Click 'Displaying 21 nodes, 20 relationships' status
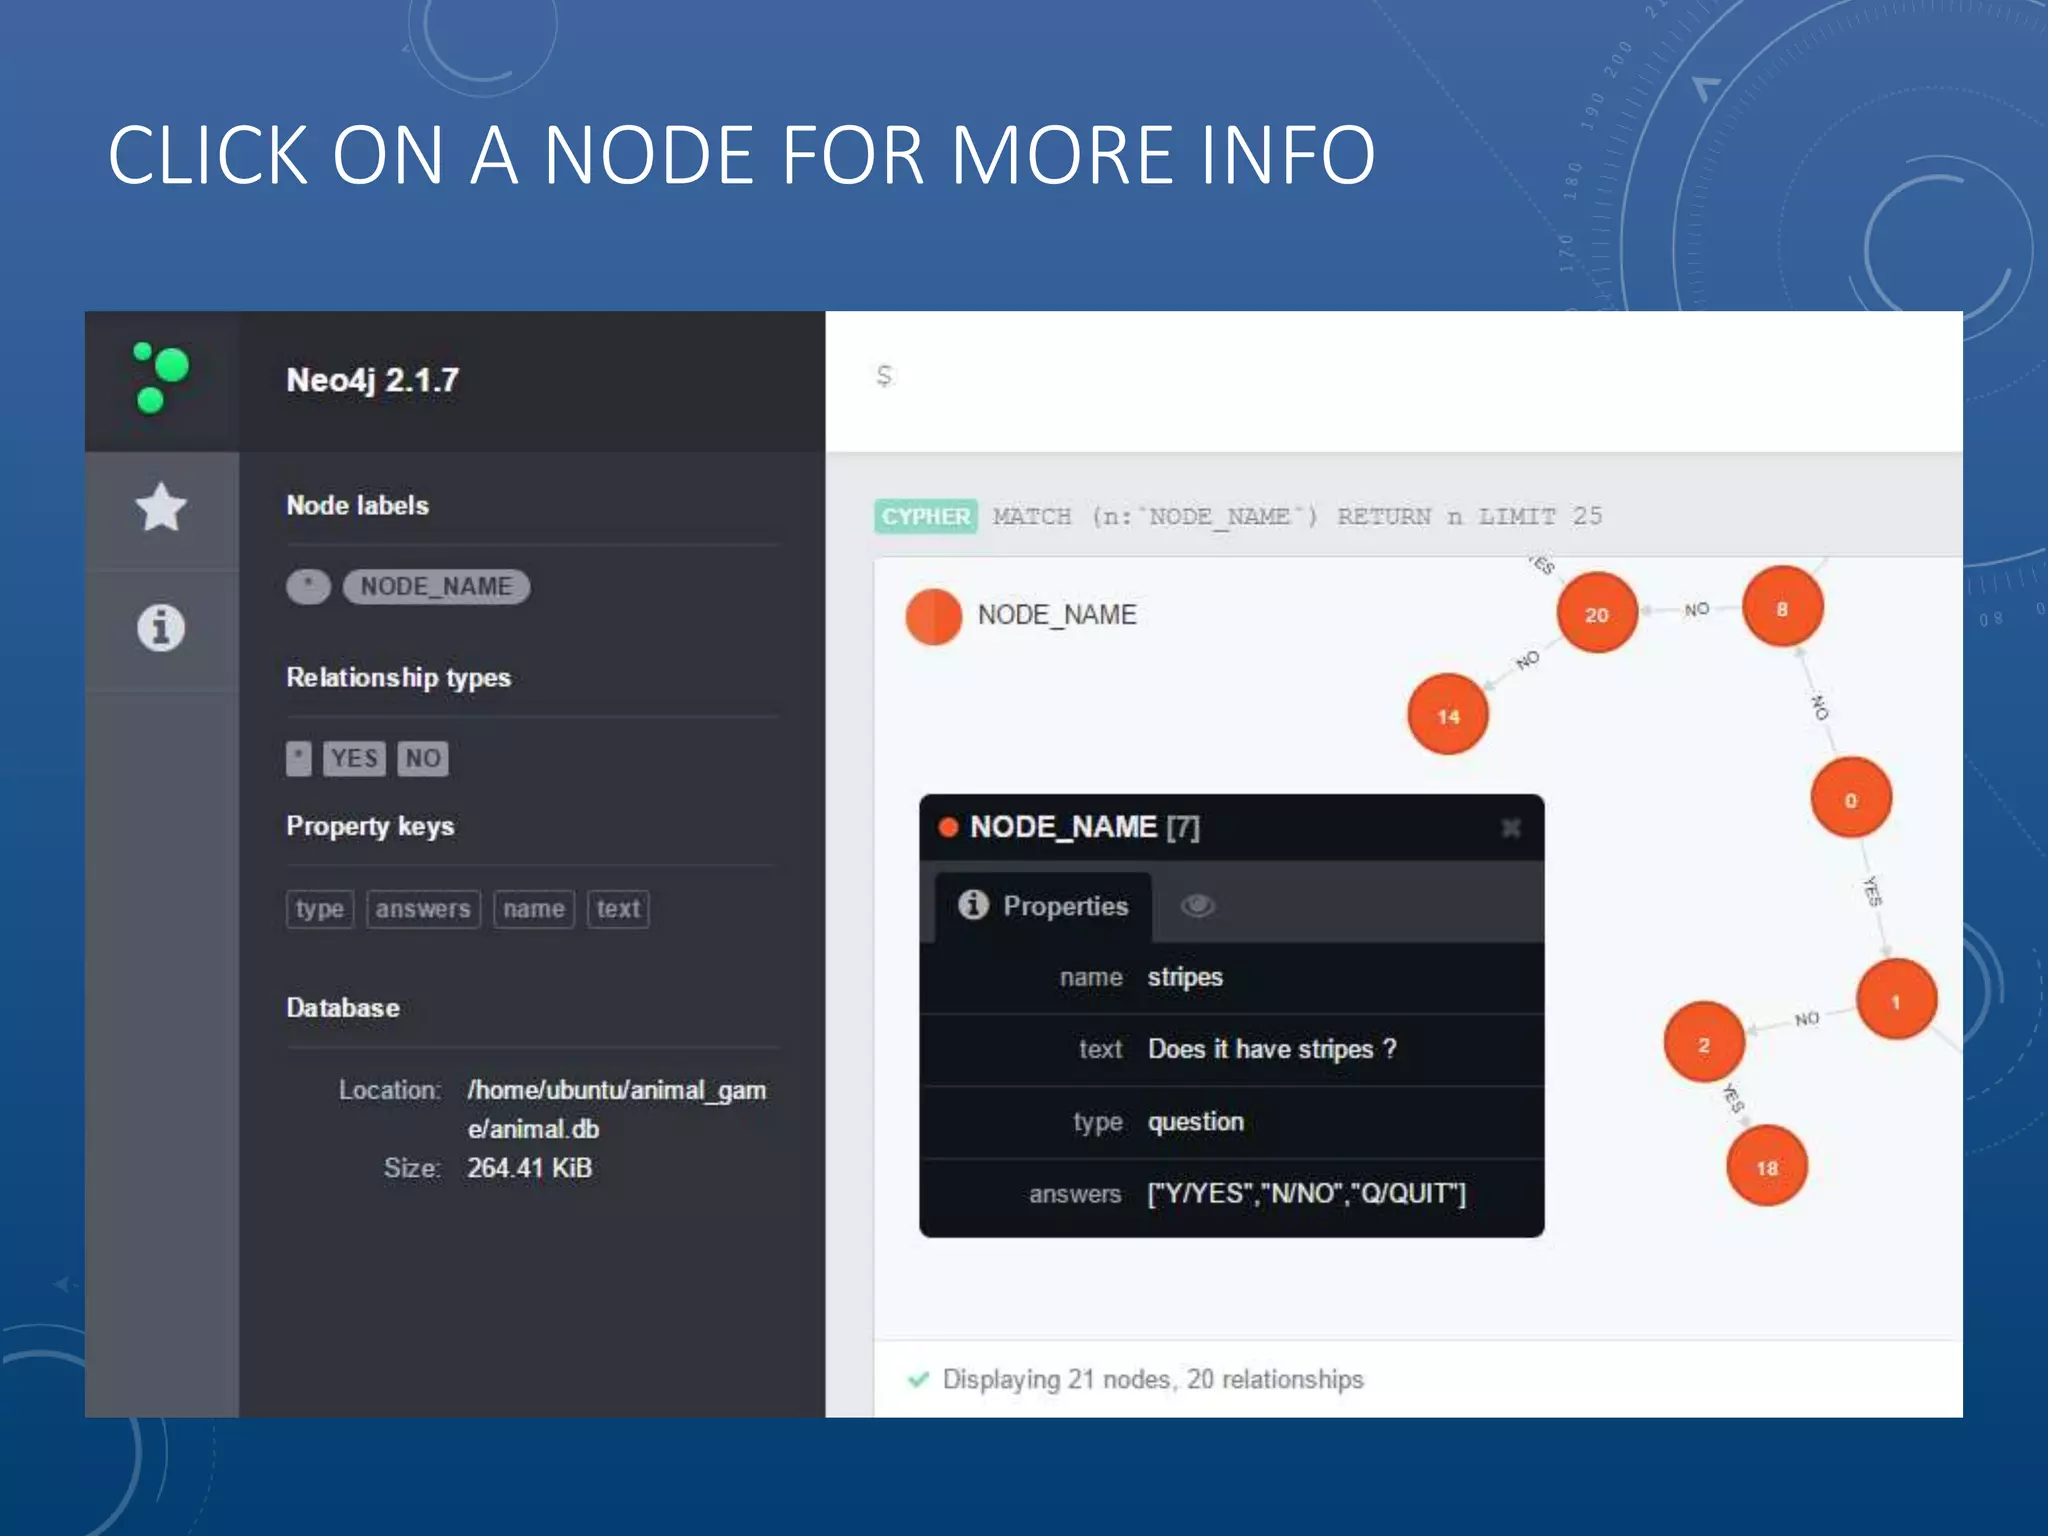 1153,1380
